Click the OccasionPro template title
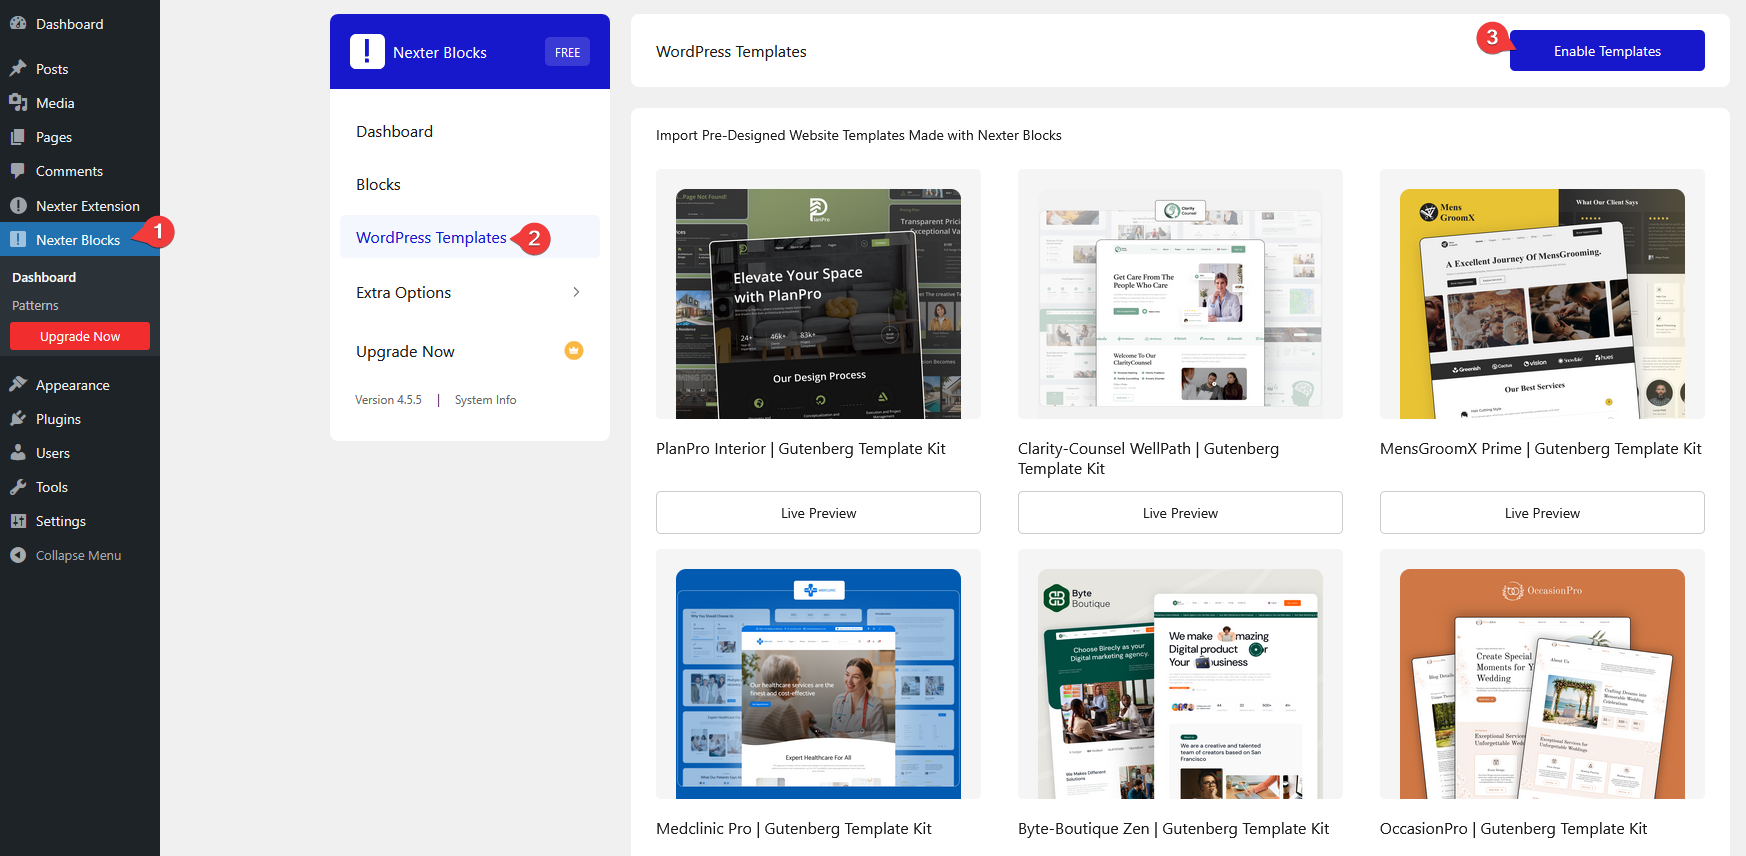The width and height of the screenshot is (1746, 856). pyautogui.click(x=1514, y=829)
